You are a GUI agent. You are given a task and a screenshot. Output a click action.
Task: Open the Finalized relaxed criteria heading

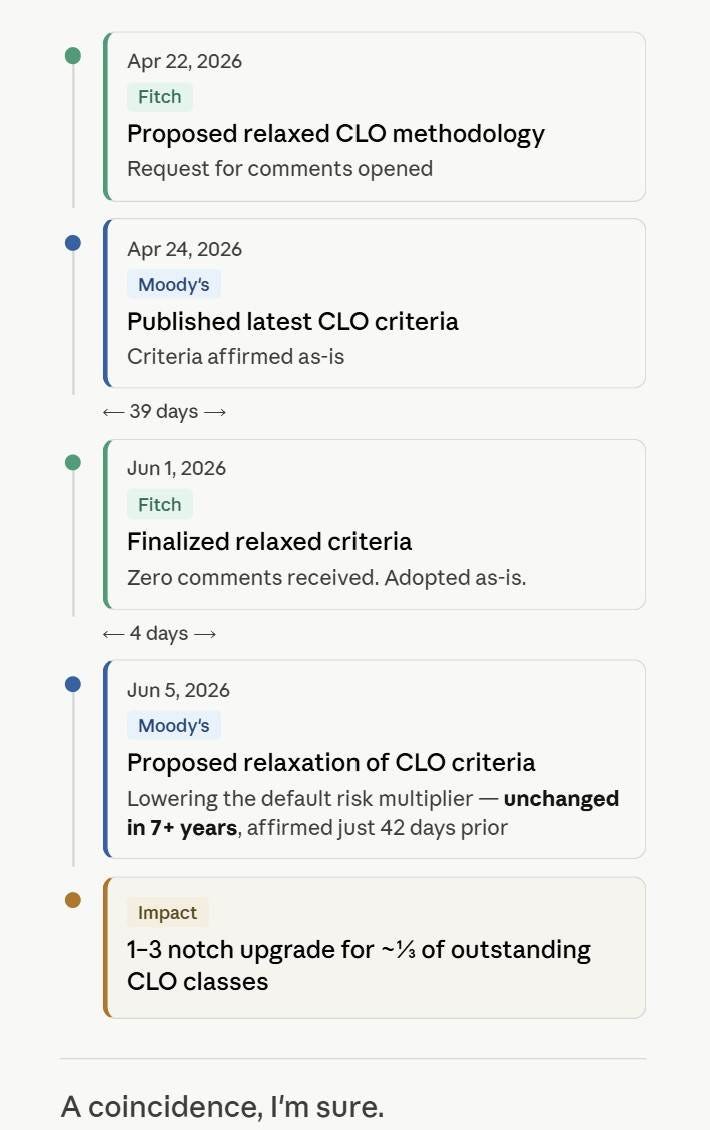tap(270, 541)
